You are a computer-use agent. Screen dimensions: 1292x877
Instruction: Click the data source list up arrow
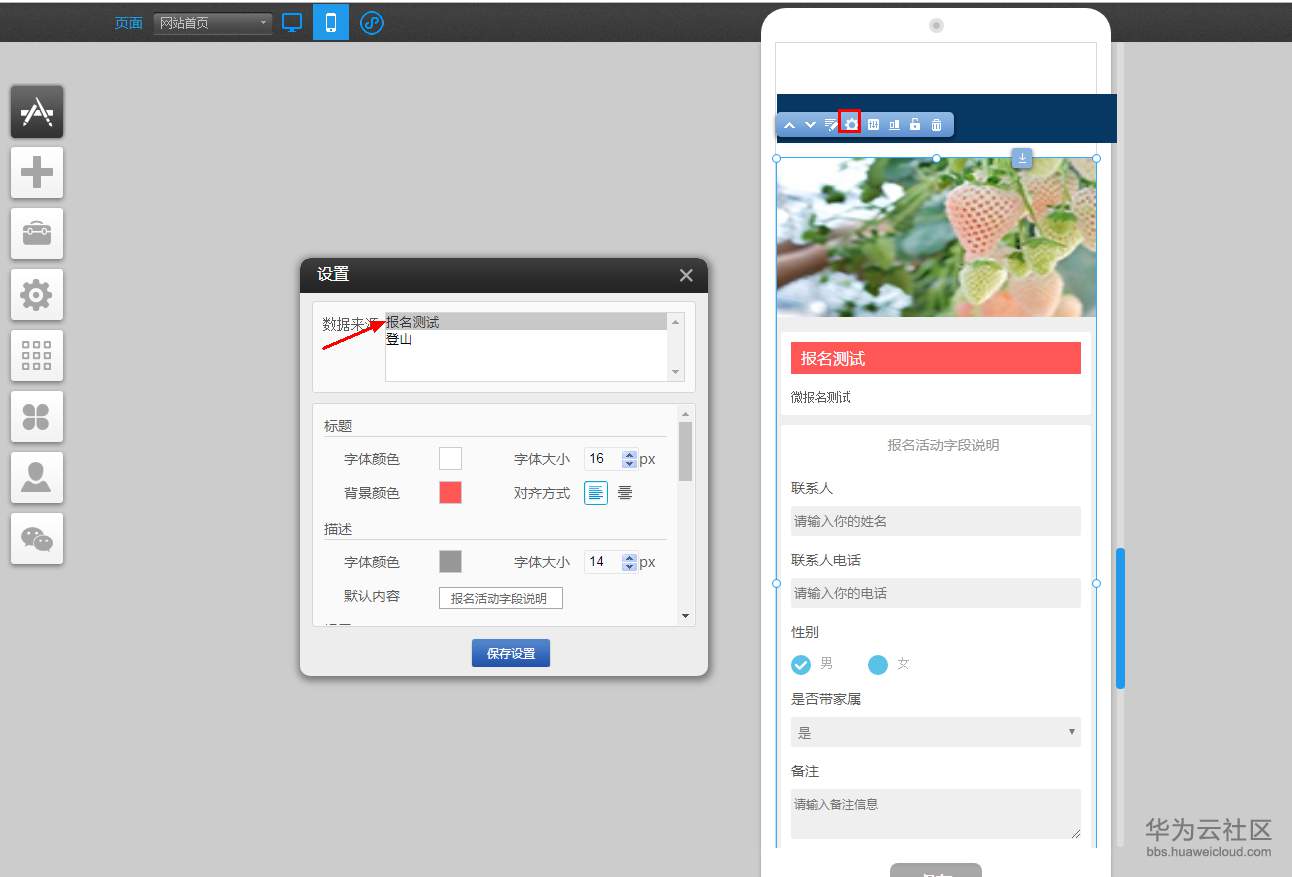point(676,322)
